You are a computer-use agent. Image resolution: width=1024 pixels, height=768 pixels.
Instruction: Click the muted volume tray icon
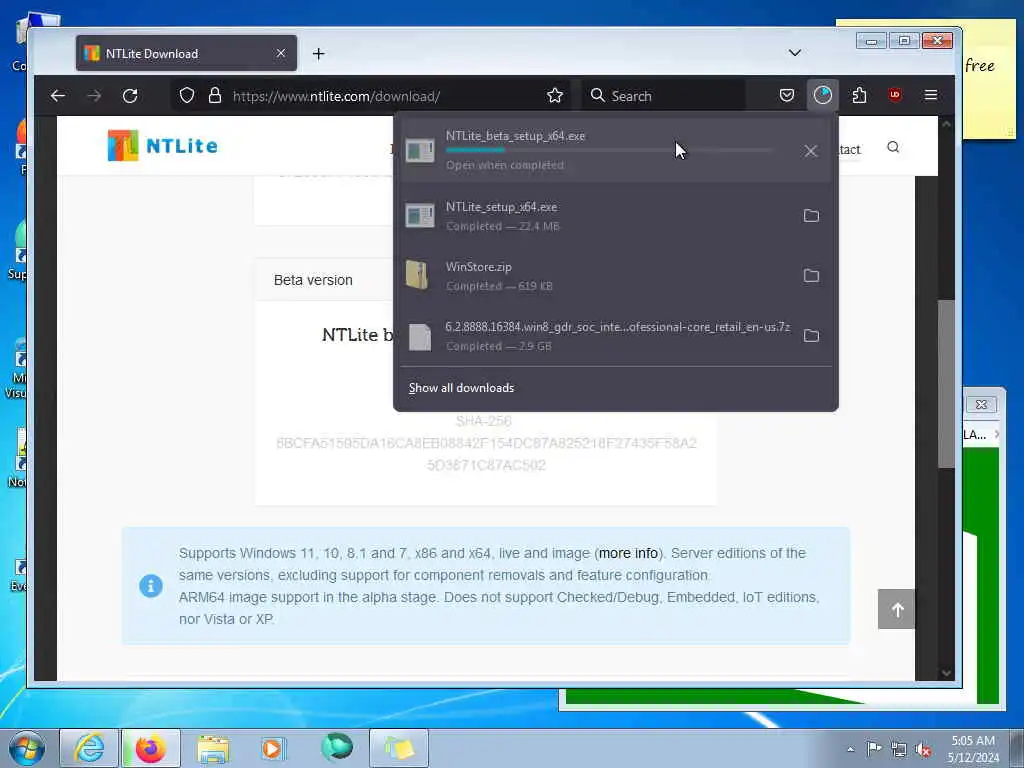[923, 750]
